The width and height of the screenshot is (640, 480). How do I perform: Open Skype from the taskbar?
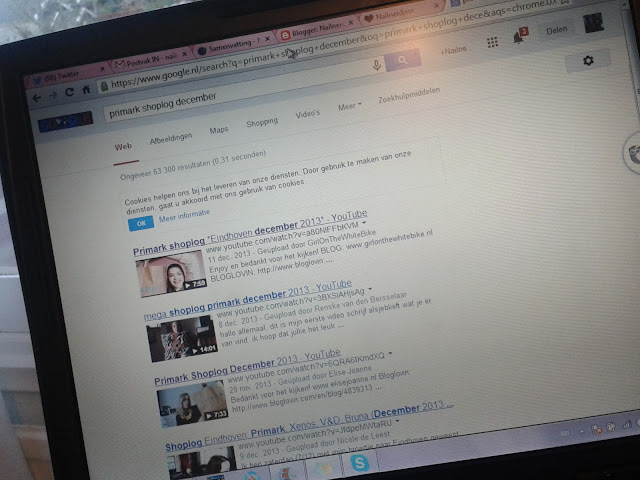click(x=360, y=463)
